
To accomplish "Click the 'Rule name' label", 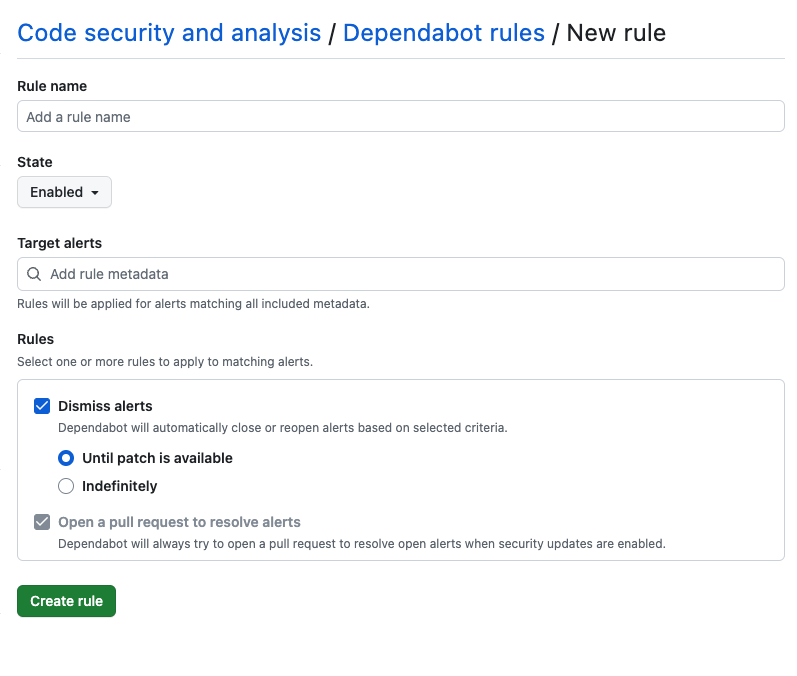I will 52,86.
